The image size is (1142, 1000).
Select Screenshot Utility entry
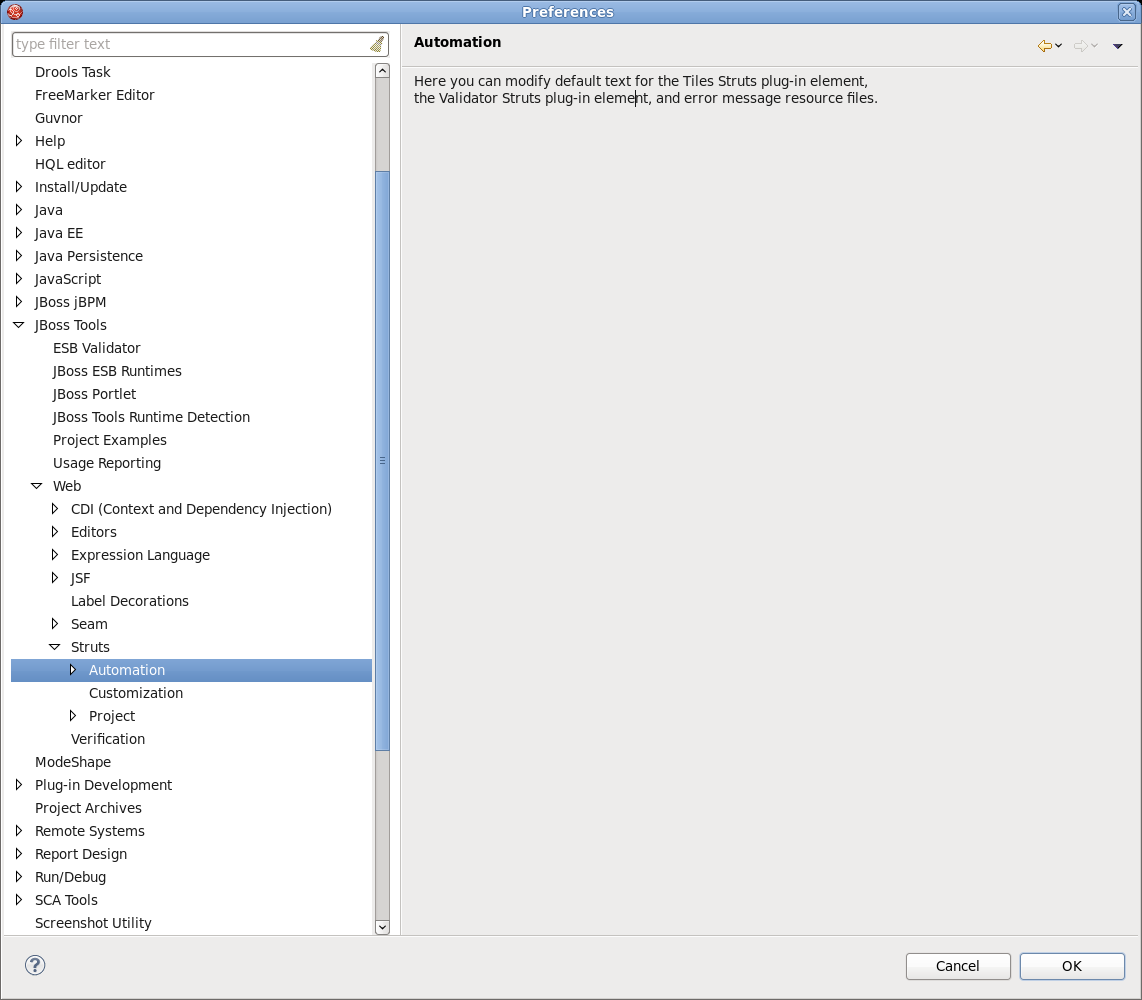click(93, 923)
